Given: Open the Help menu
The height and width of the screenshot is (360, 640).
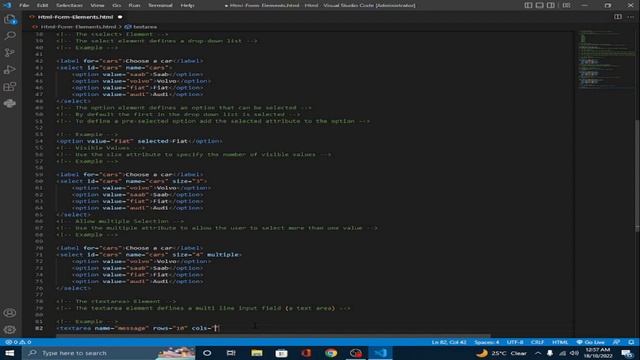Looking at the screenshot, I should pyautogui.click(x=187, y=5).
